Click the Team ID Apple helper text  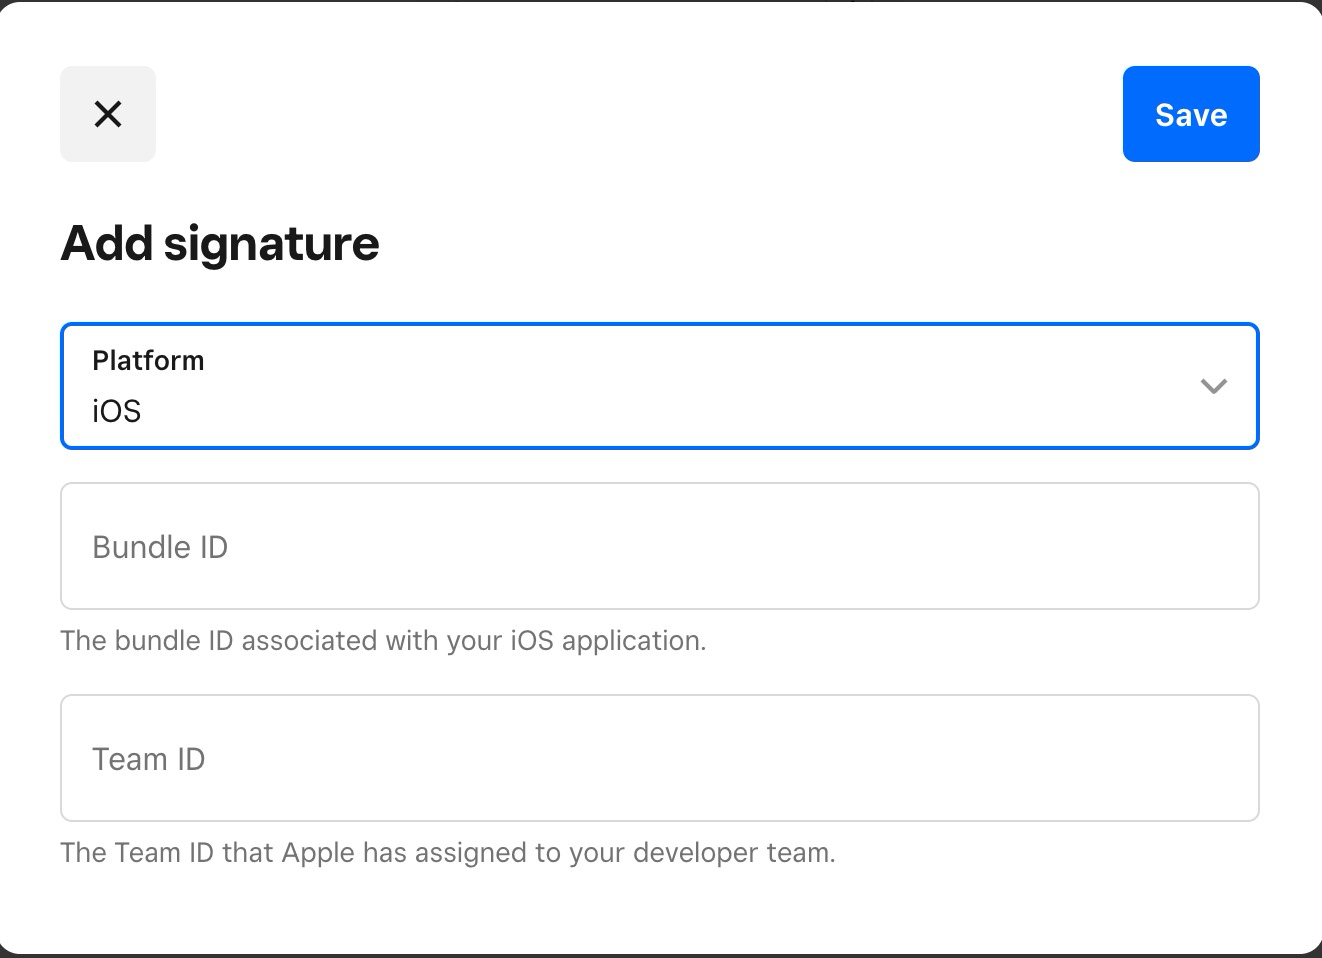click(x=447, y=853)
